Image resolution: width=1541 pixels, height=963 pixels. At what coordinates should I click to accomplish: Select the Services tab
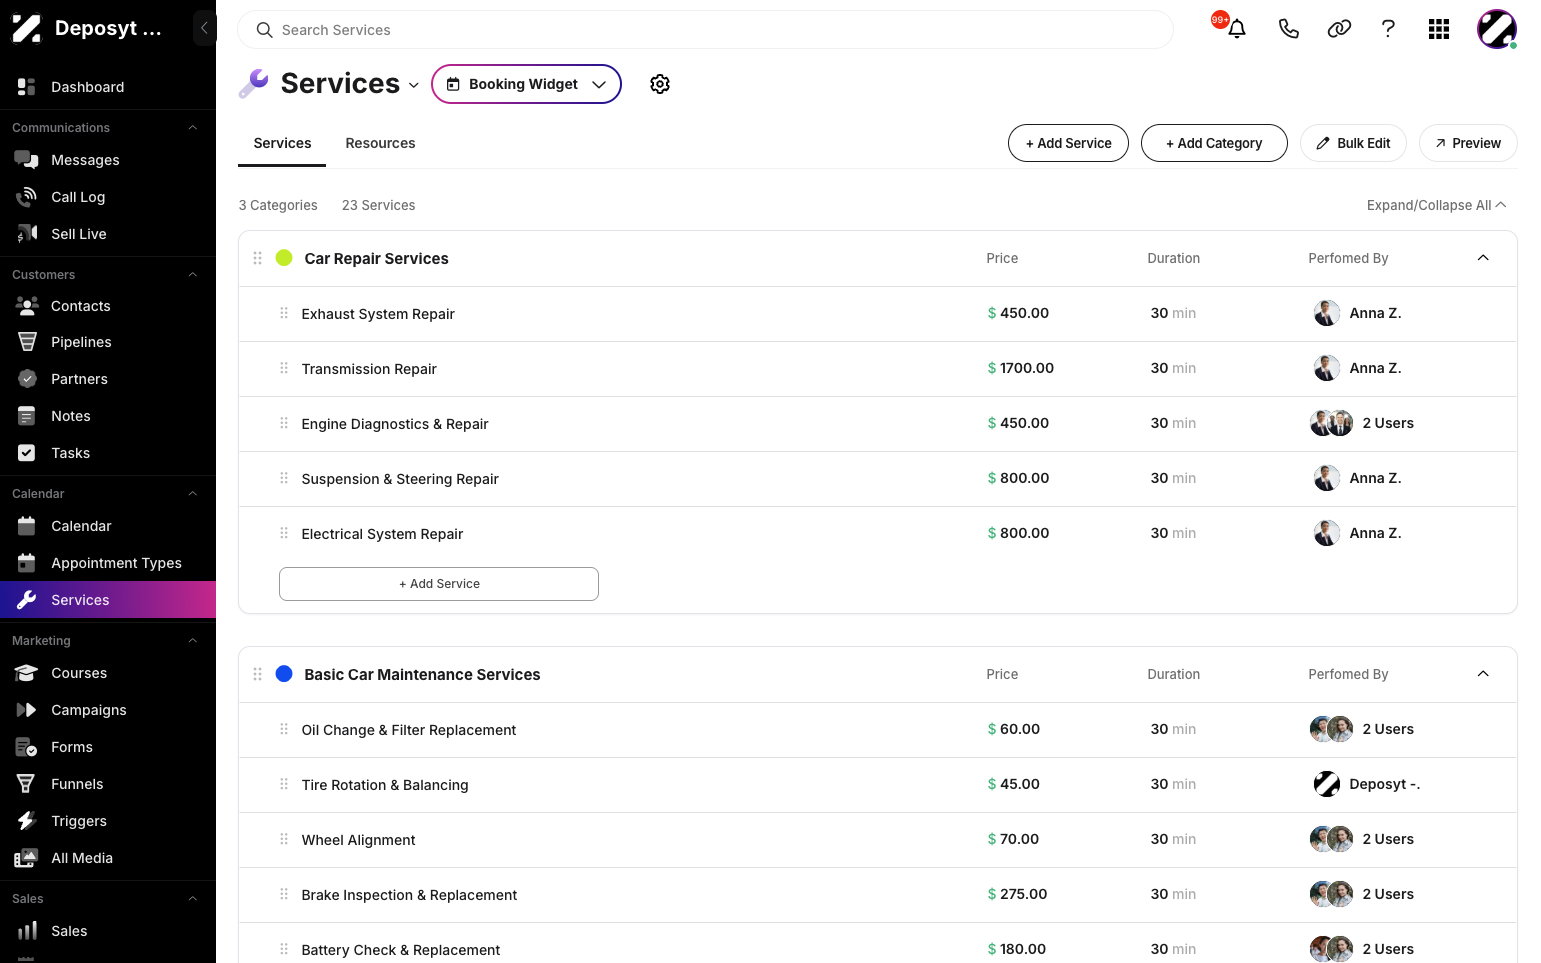pyautogui.click(x=282, y=143)
